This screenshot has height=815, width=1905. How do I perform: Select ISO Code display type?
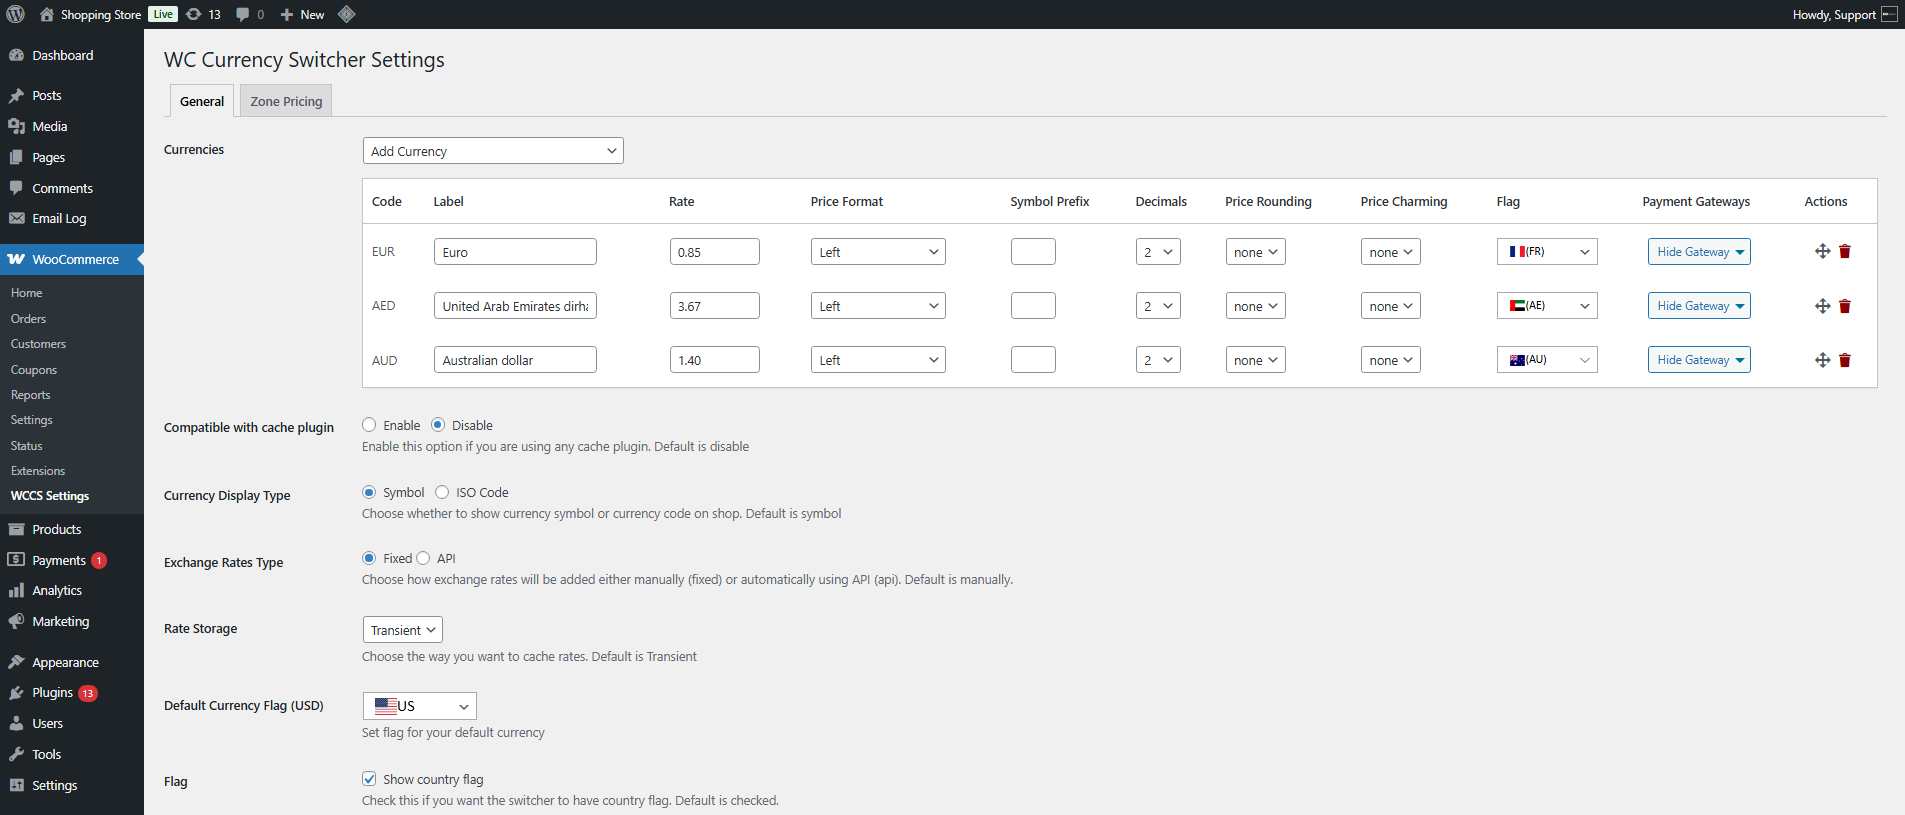(442, 492)
